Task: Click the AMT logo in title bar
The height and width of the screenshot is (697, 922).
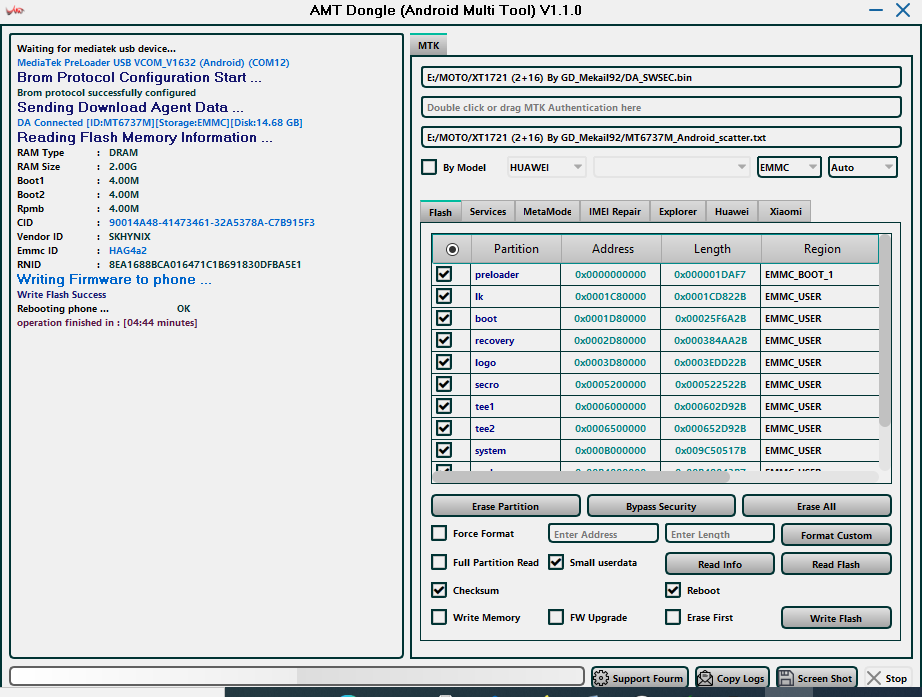Action: click(16, 10)
